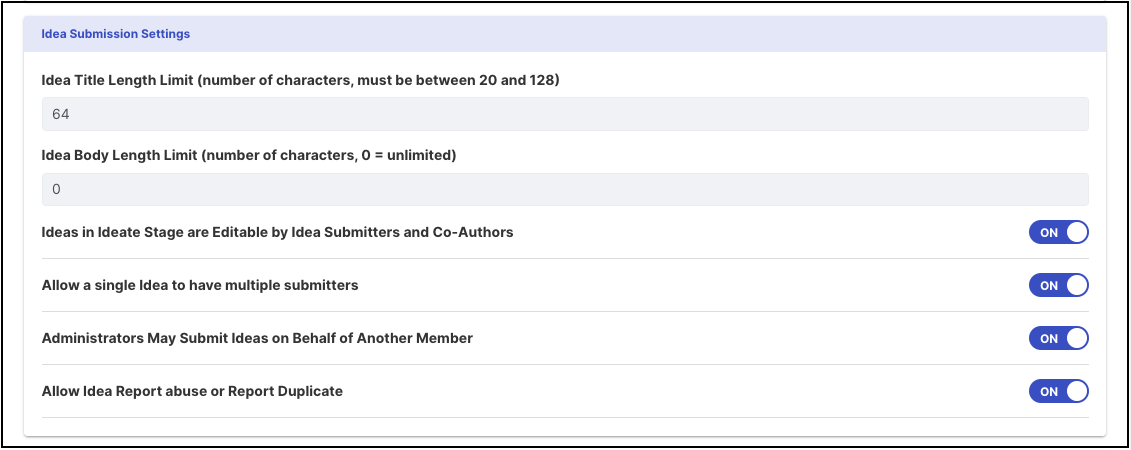Image resolution: width=1131 pixels, height=450 pixels.
Task: Click the Idea Submission Settings header
Action: [x=116, y=34]
